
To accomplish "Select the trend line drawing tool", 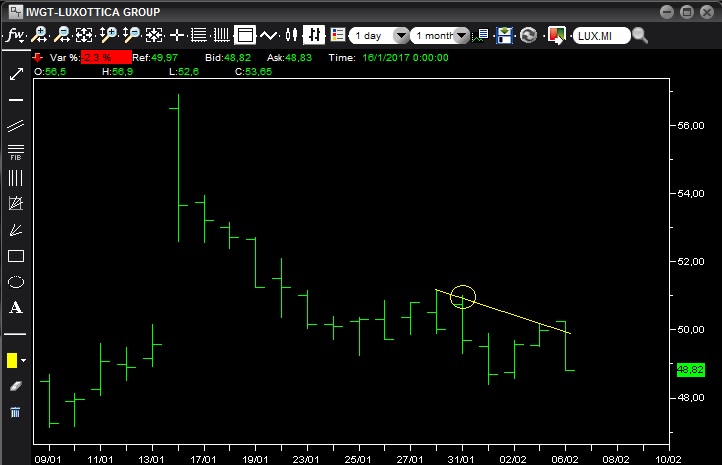I will pos(15,75).
